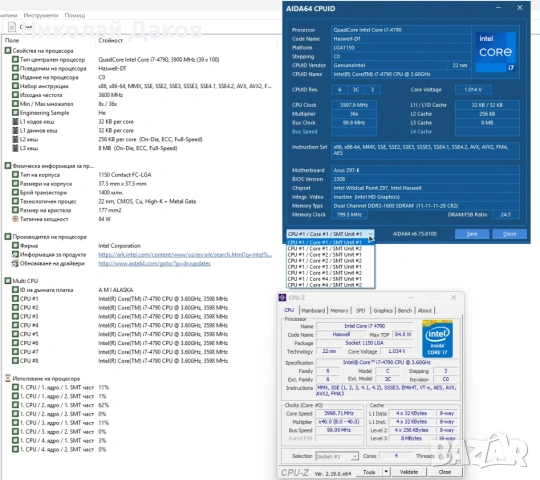Click the CPU-Z title bar app icon

coord(282,298)
